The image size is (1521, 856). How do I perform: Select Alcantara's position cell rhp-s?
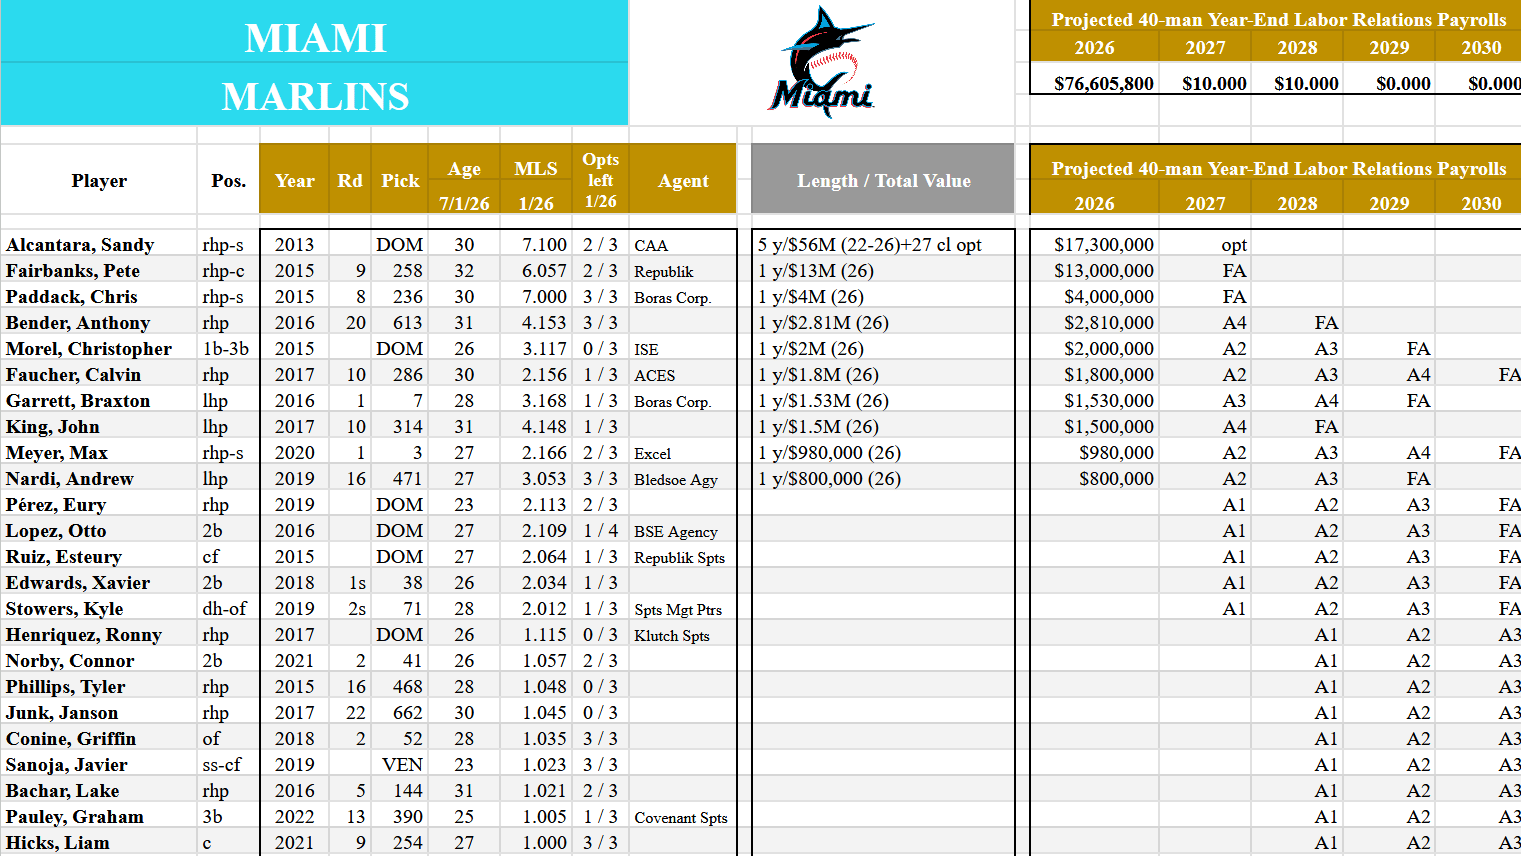[x=228, y=244]
